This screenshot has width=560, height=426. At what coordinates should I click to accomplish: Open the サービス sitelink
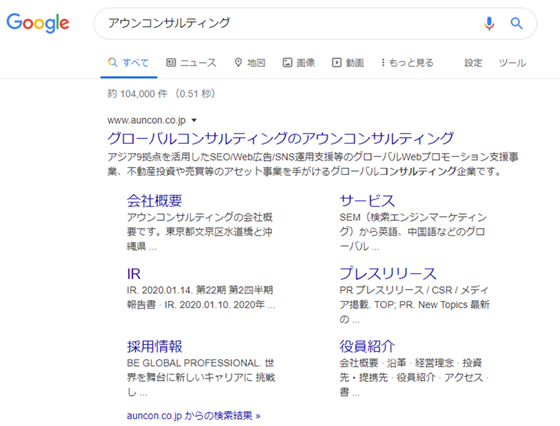point(367,201)
